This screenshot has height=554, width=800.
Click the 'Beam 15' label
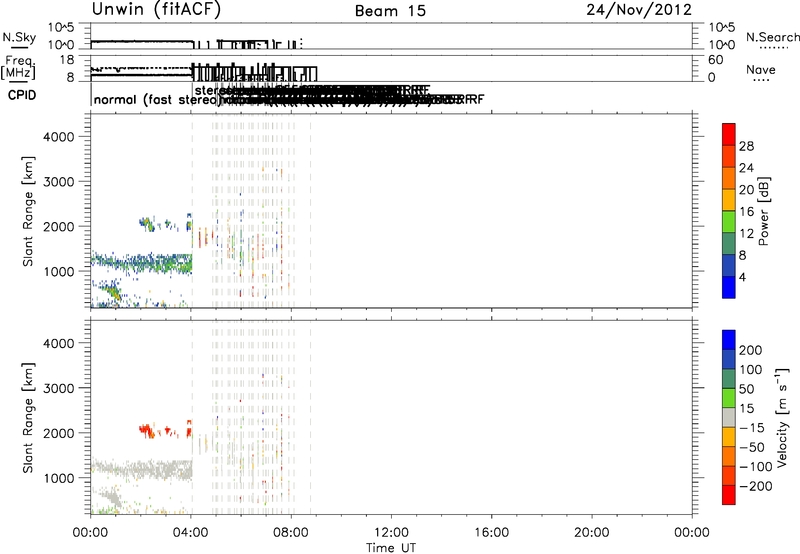(390, 11)
